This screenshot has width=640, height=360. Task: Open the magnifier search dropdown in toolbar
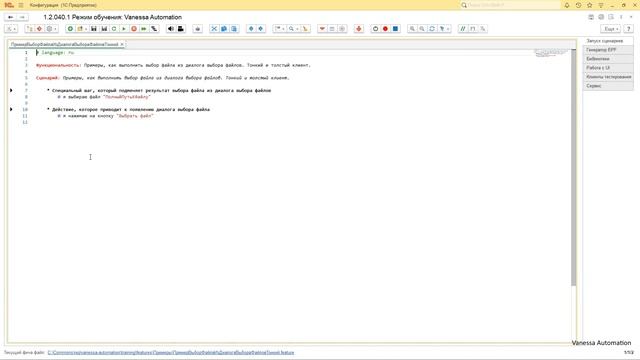point(293,29)
